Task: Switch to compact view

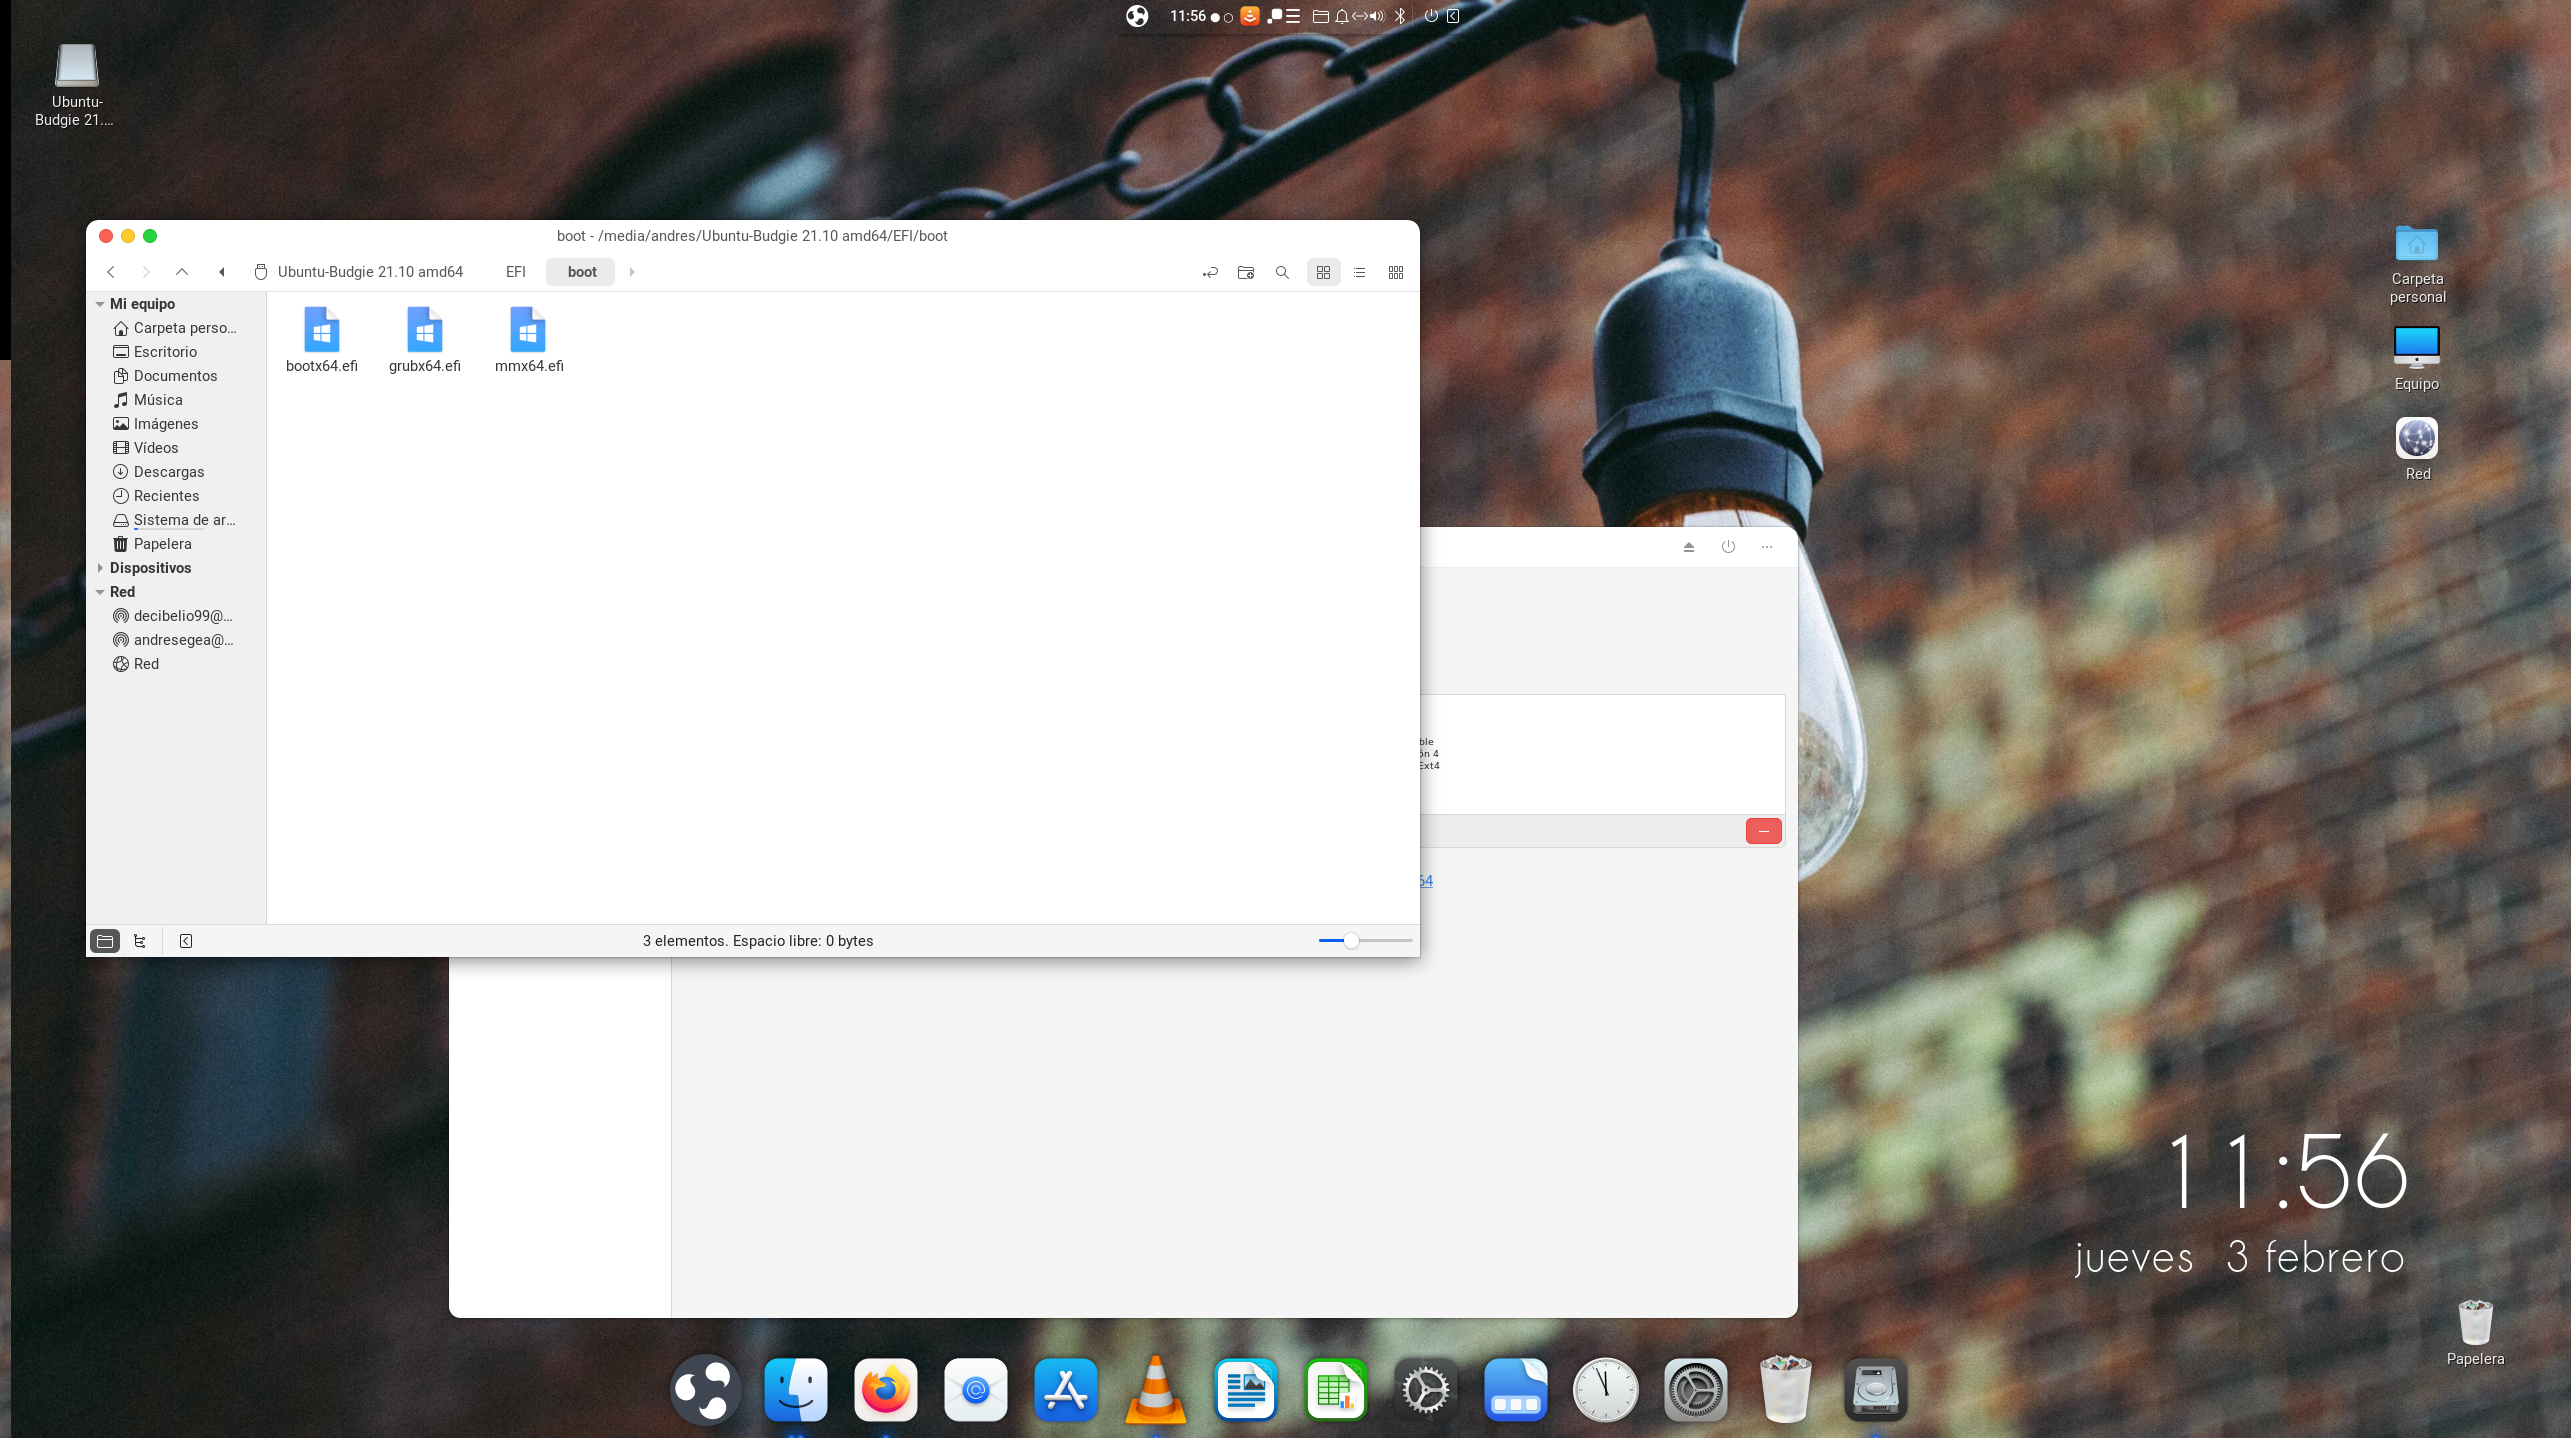Action: click(x=1396, y=272)
